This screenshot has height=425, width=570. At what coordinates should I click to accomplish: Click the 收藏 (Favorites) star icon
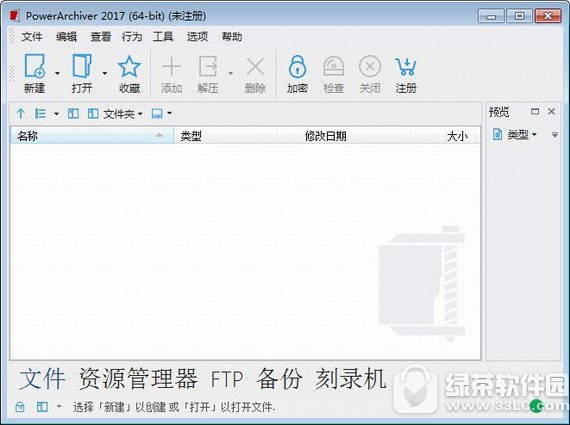coord(129,66)
